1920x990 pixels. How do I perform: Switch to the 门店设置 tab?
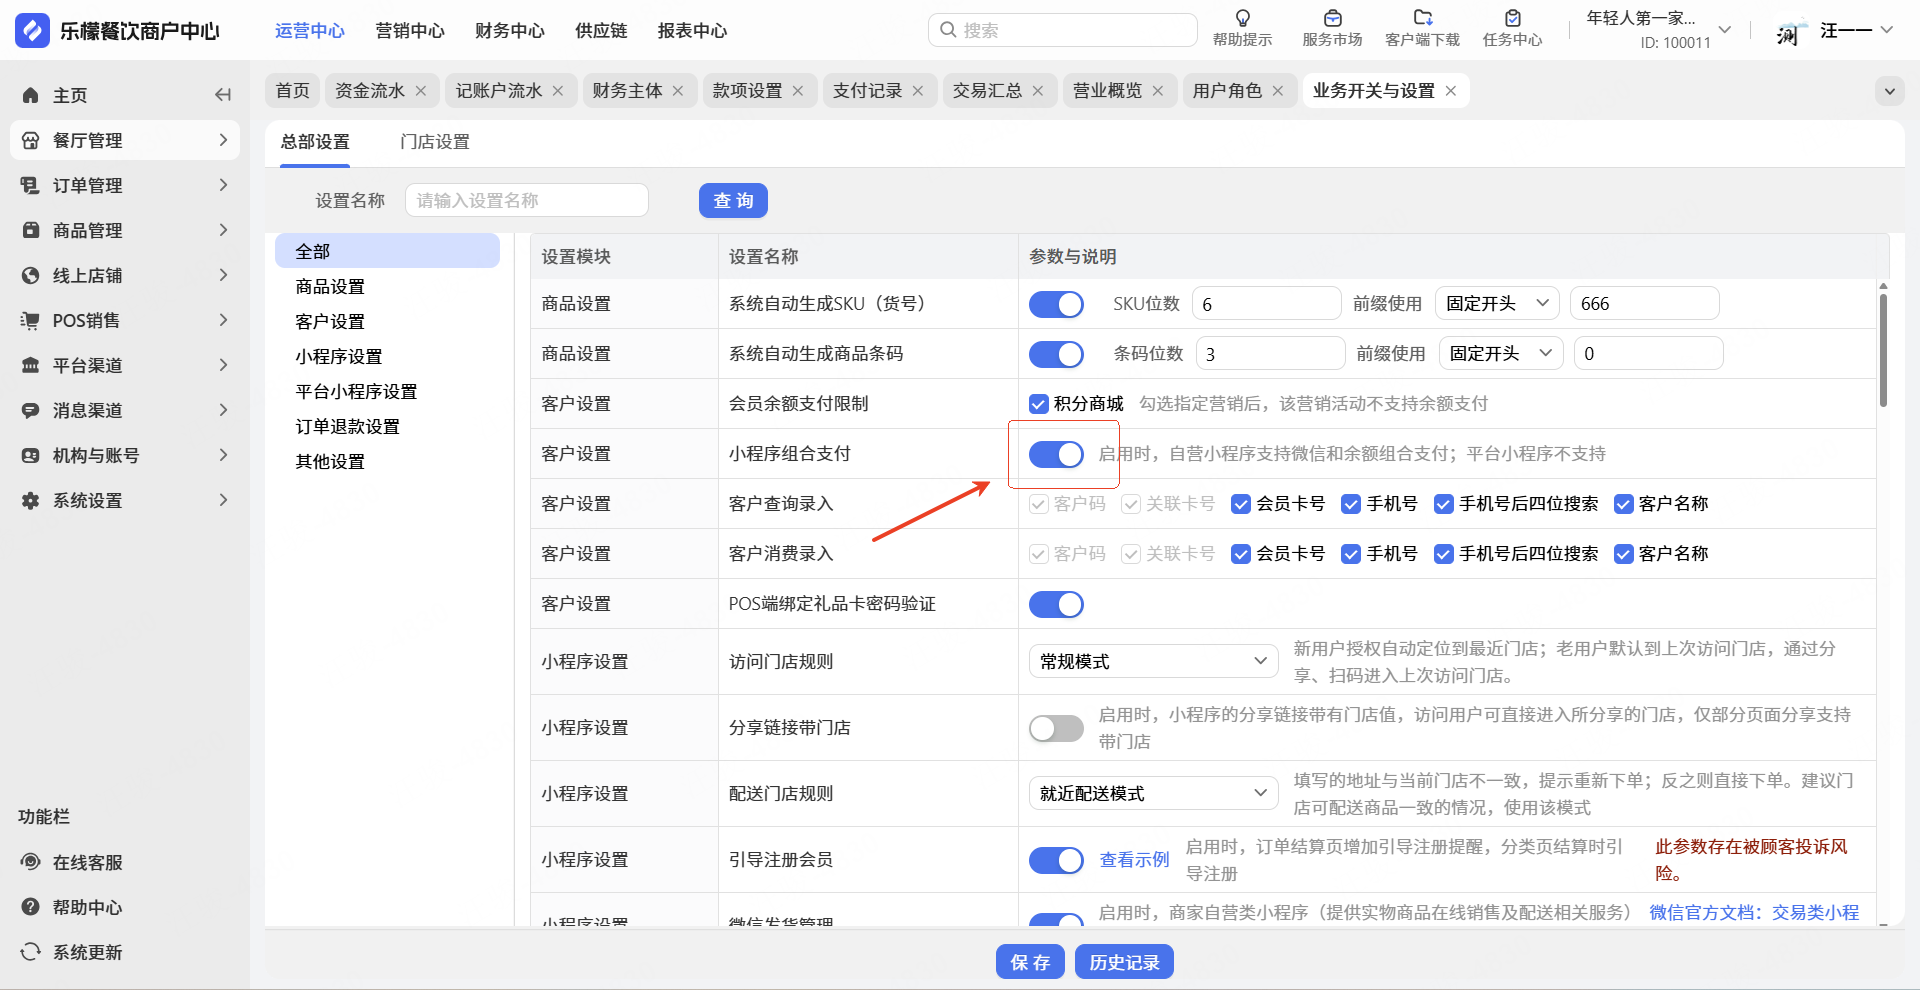coord(434,142)
